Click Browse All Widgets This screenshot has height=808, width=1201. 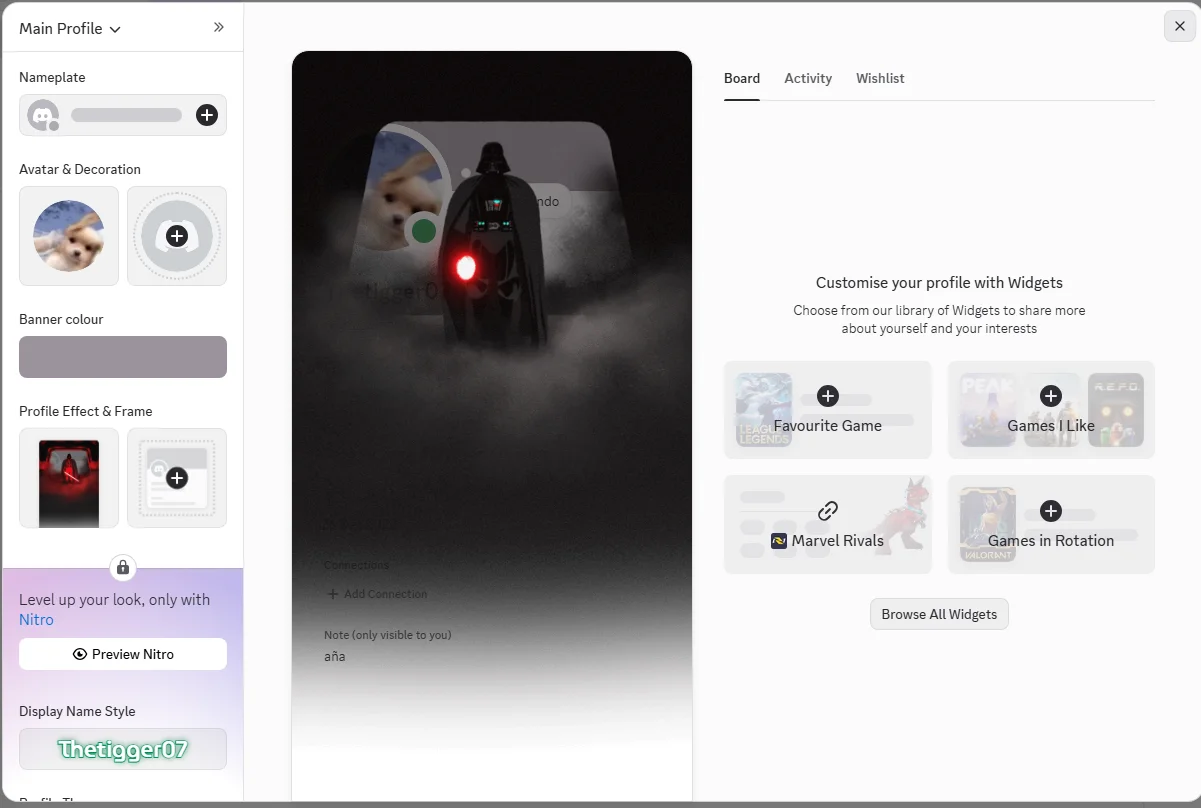tap(939, 614)
